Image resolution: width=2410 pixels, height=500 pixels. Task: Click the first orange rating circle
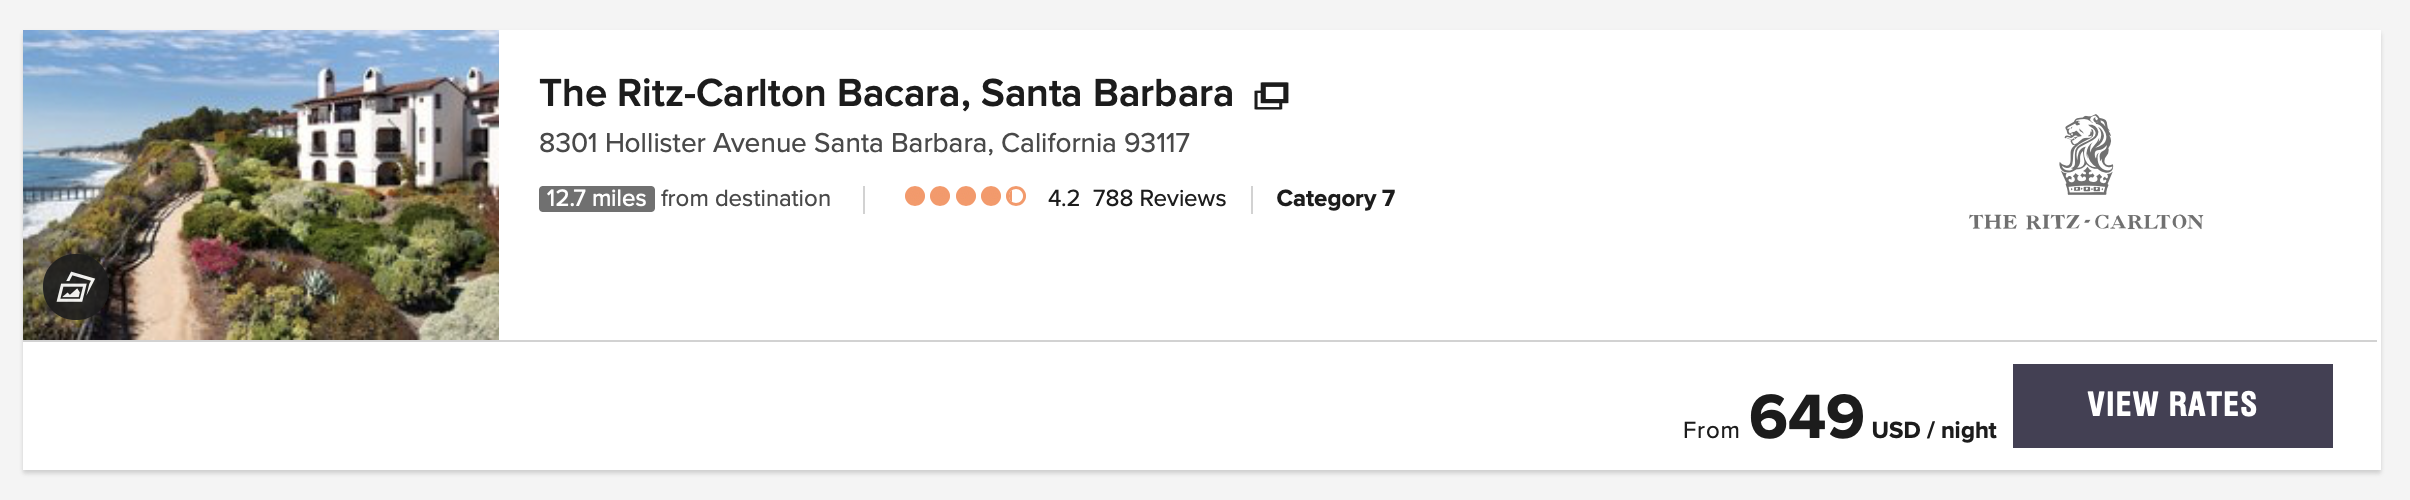coord(914,196)
